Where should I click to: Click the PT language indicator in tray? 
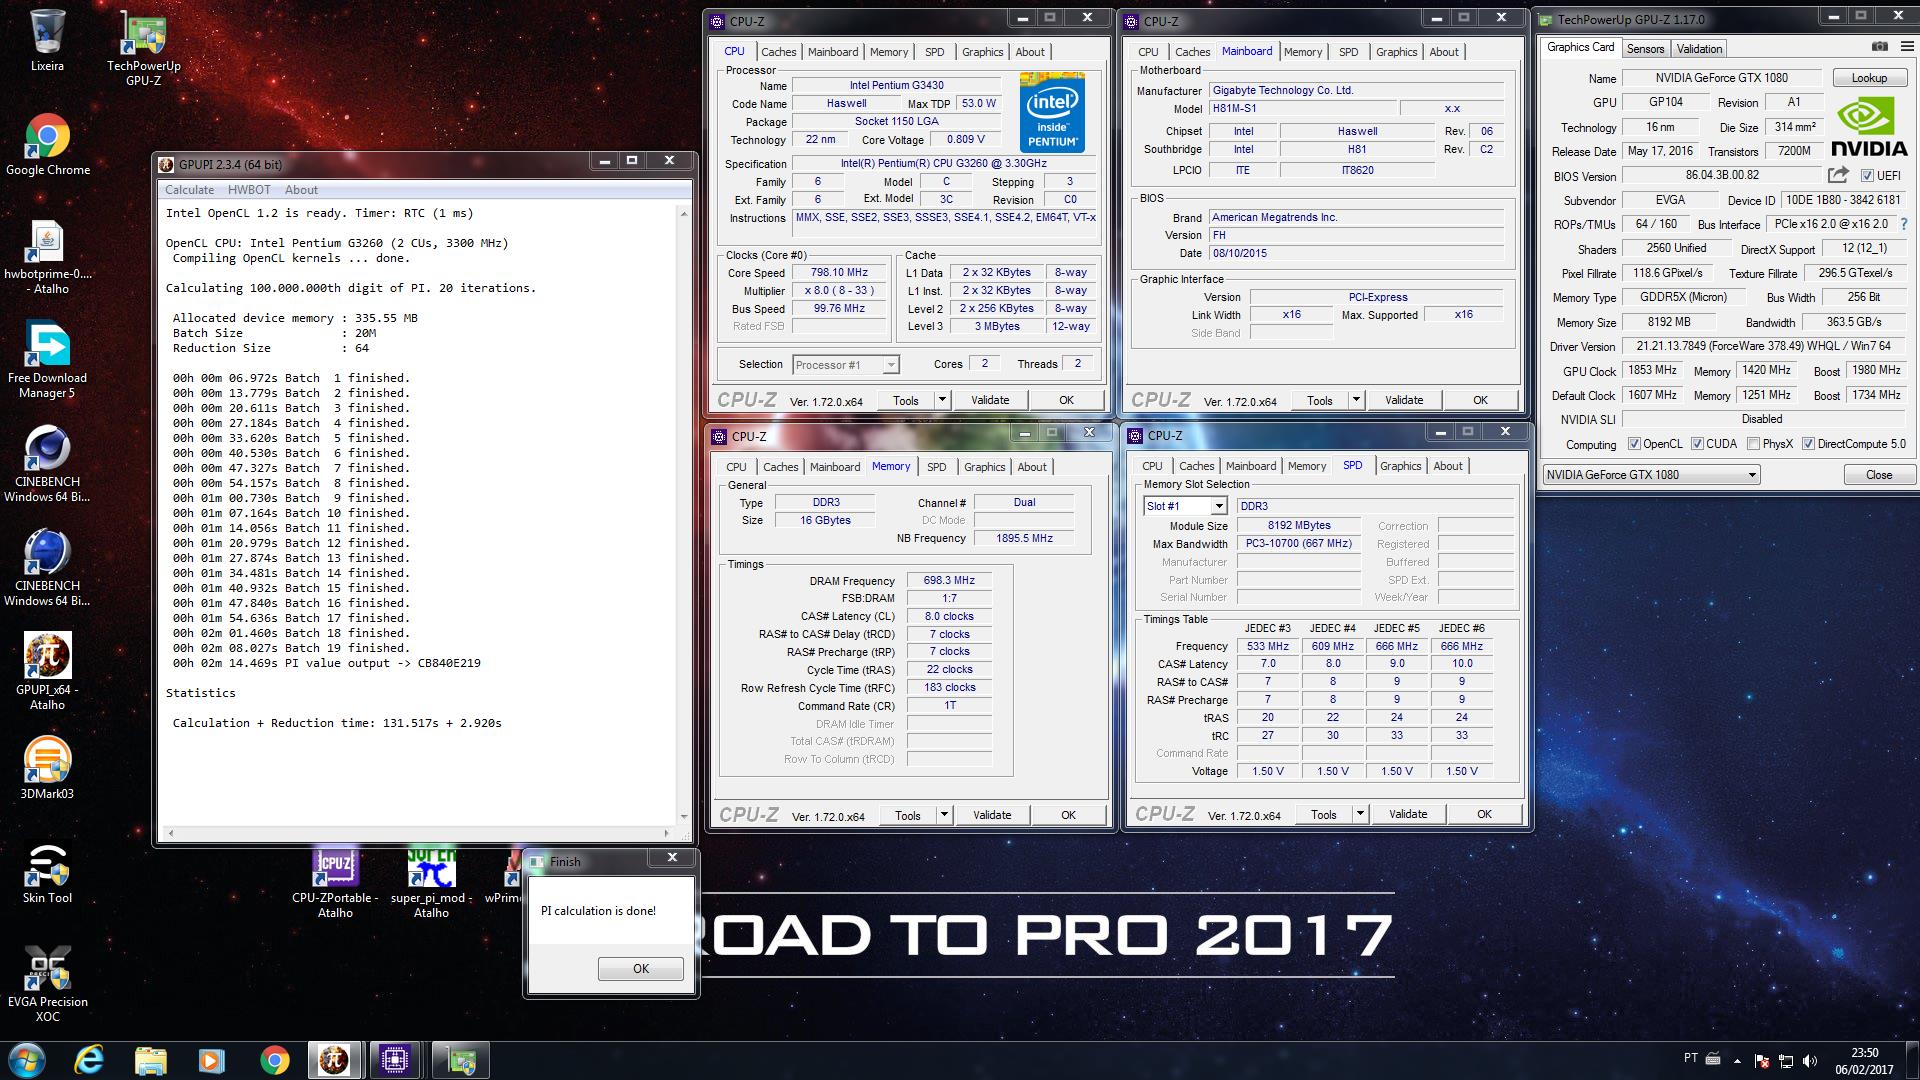tap(1691, 1058)
